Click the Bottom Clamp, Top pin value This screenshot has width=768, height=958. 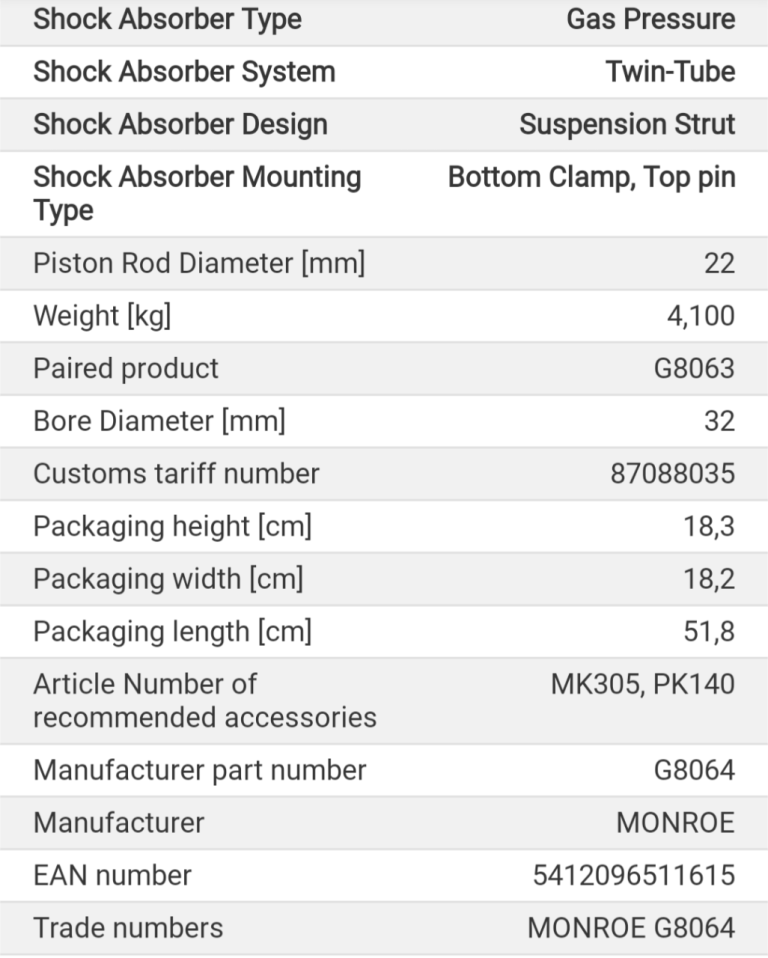click(x=591, y=177)
